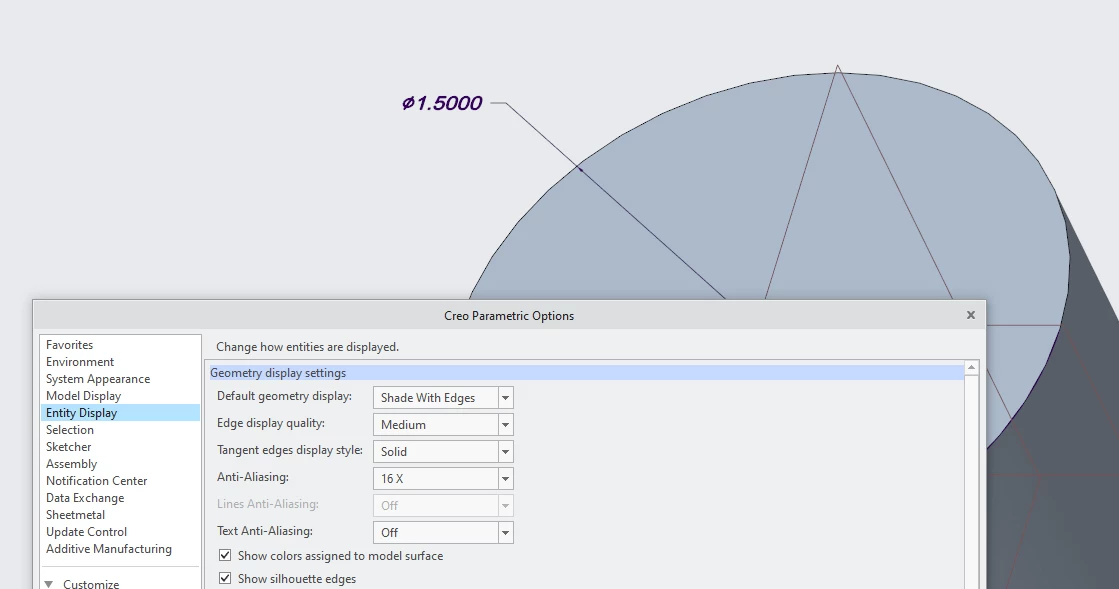The height and width of the screenshot is (589, 1119).
Task: Click the Shade With Edges value field
Action: coord(435,398)
